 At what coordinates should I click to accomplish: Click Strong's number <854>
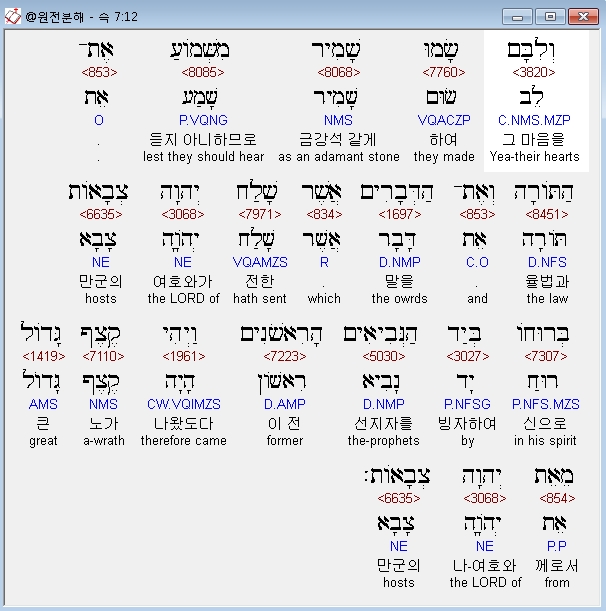(x=557, y=498)
